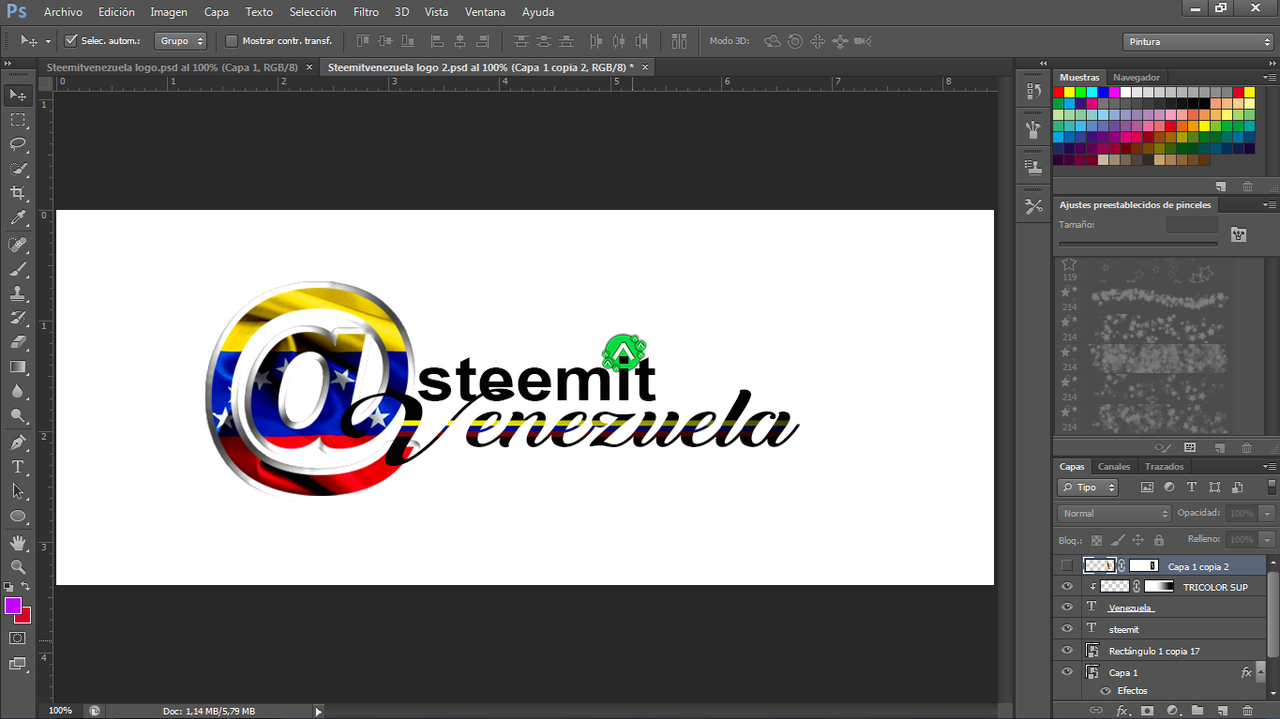The width and height of the screenshot is (1280, 719).
Task: Open the Capas panel options menu
Action: (1270, 467)
